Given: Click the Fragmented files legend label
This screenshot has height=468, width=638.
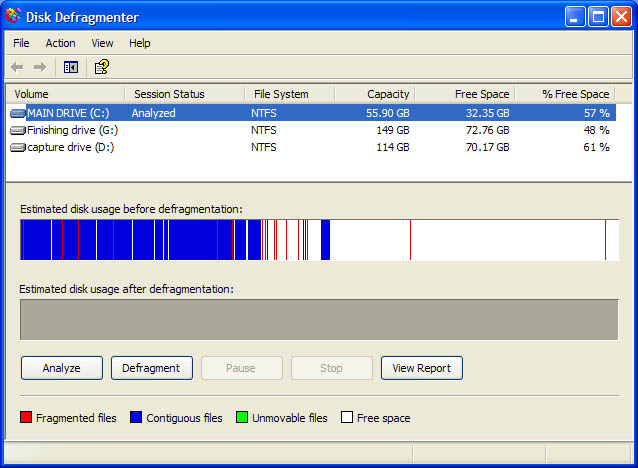Looking at the screenshot, I should pyautogui.click(x=76, y=418).
